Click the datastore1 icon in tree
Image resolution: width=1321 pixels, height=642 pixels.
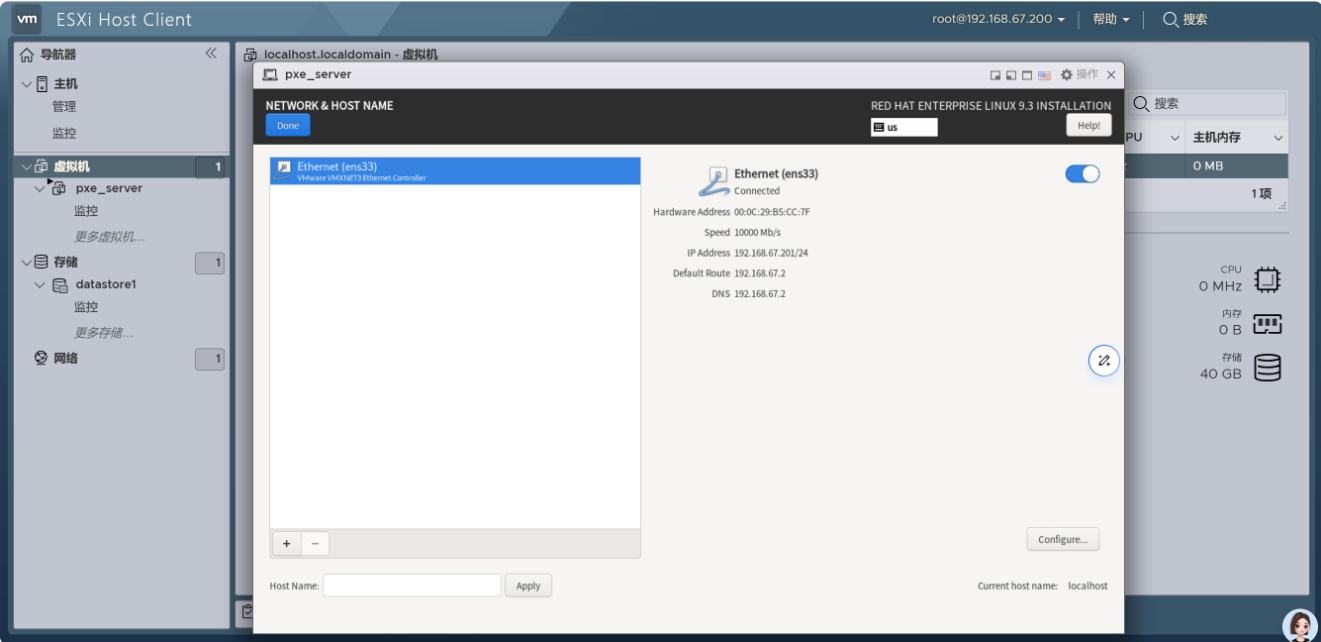(60, 285)
